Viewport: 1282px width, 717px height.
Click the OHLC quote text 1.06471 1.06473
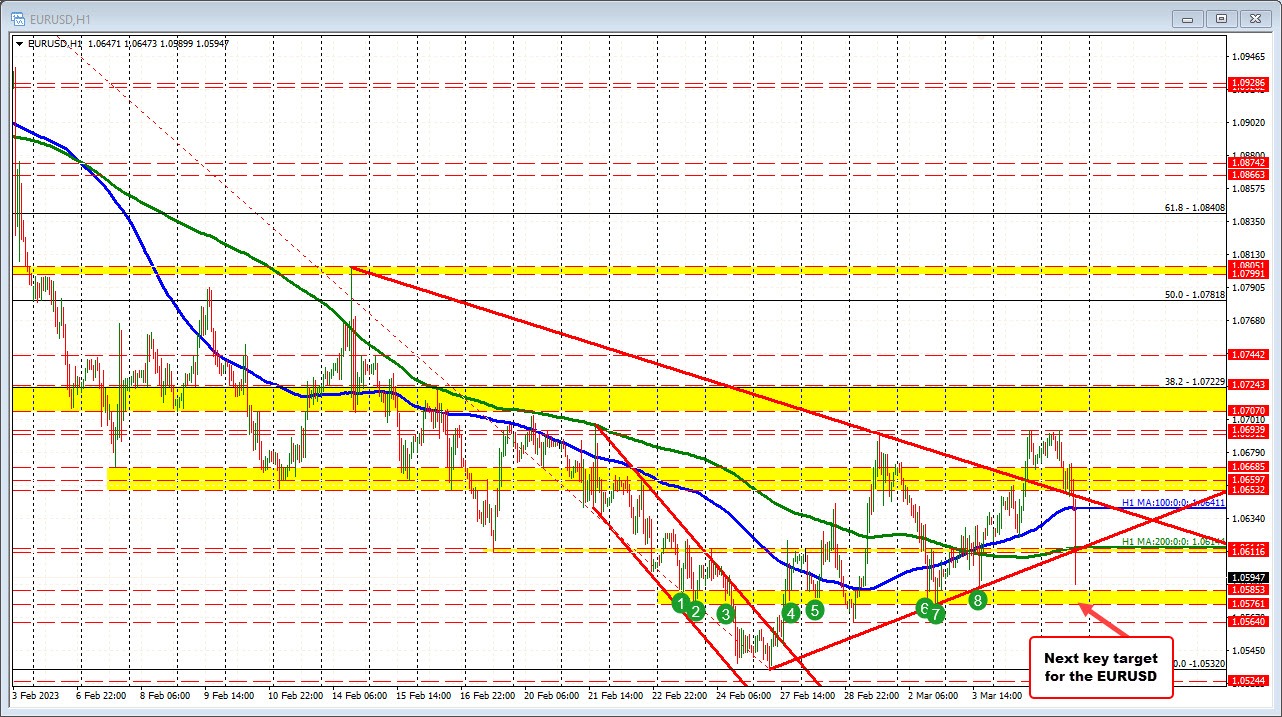pyautogui.click(x=122, y=44)
